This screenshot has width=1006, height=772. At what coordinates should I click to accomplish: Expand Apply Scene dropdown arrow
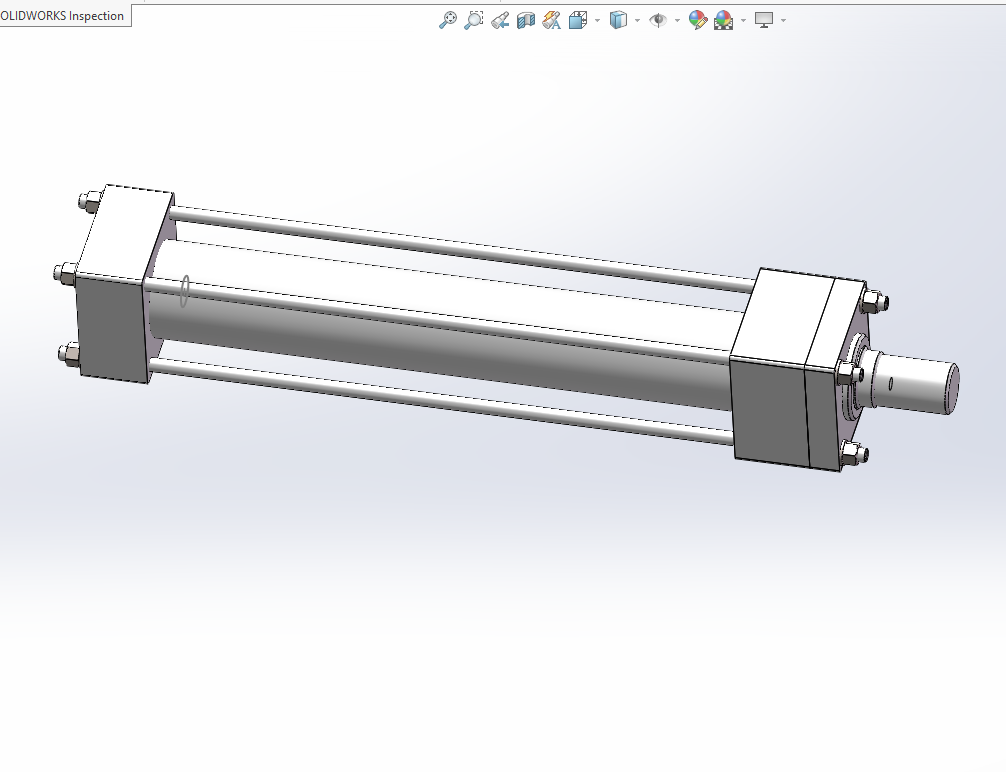(x=743, y=21)
